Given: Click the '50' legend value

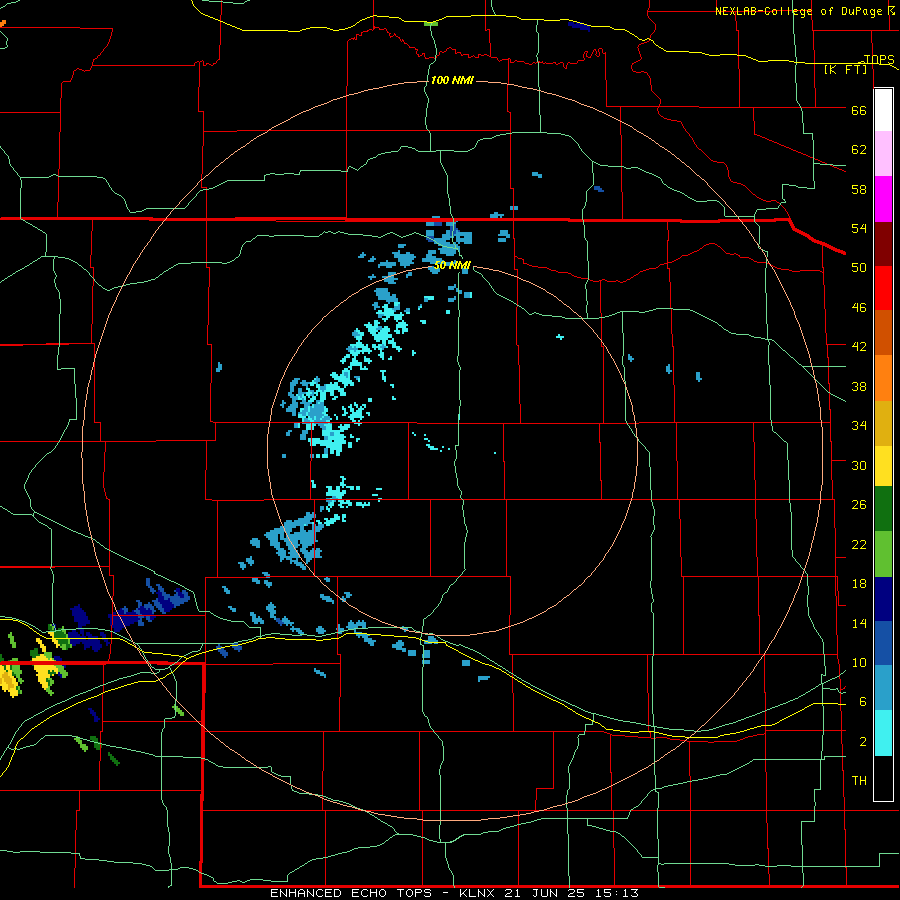Looking at the screenshot, I should click(859, 268).
